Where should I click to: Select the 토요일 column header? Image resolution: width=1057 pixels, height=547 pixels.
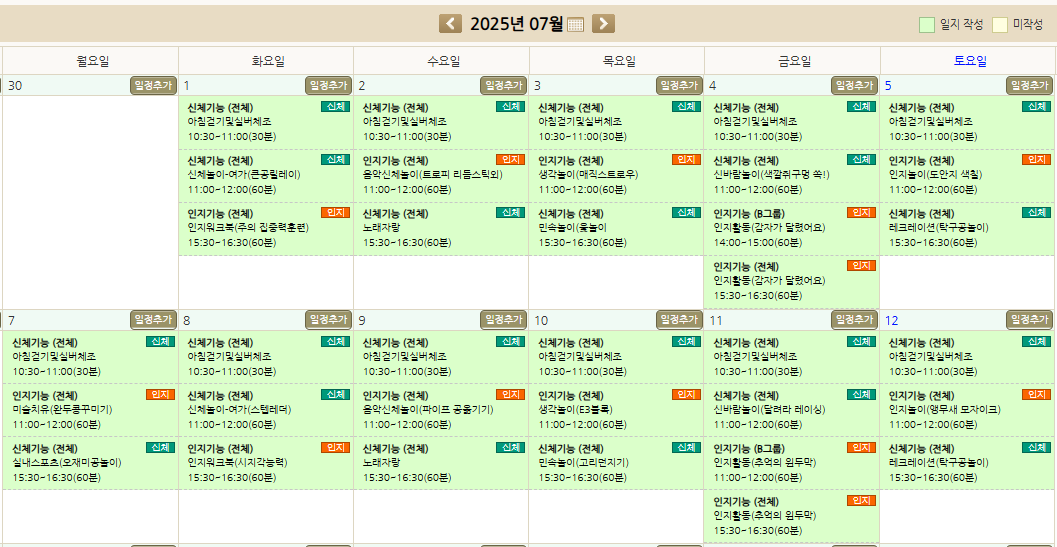pos(969,61)
